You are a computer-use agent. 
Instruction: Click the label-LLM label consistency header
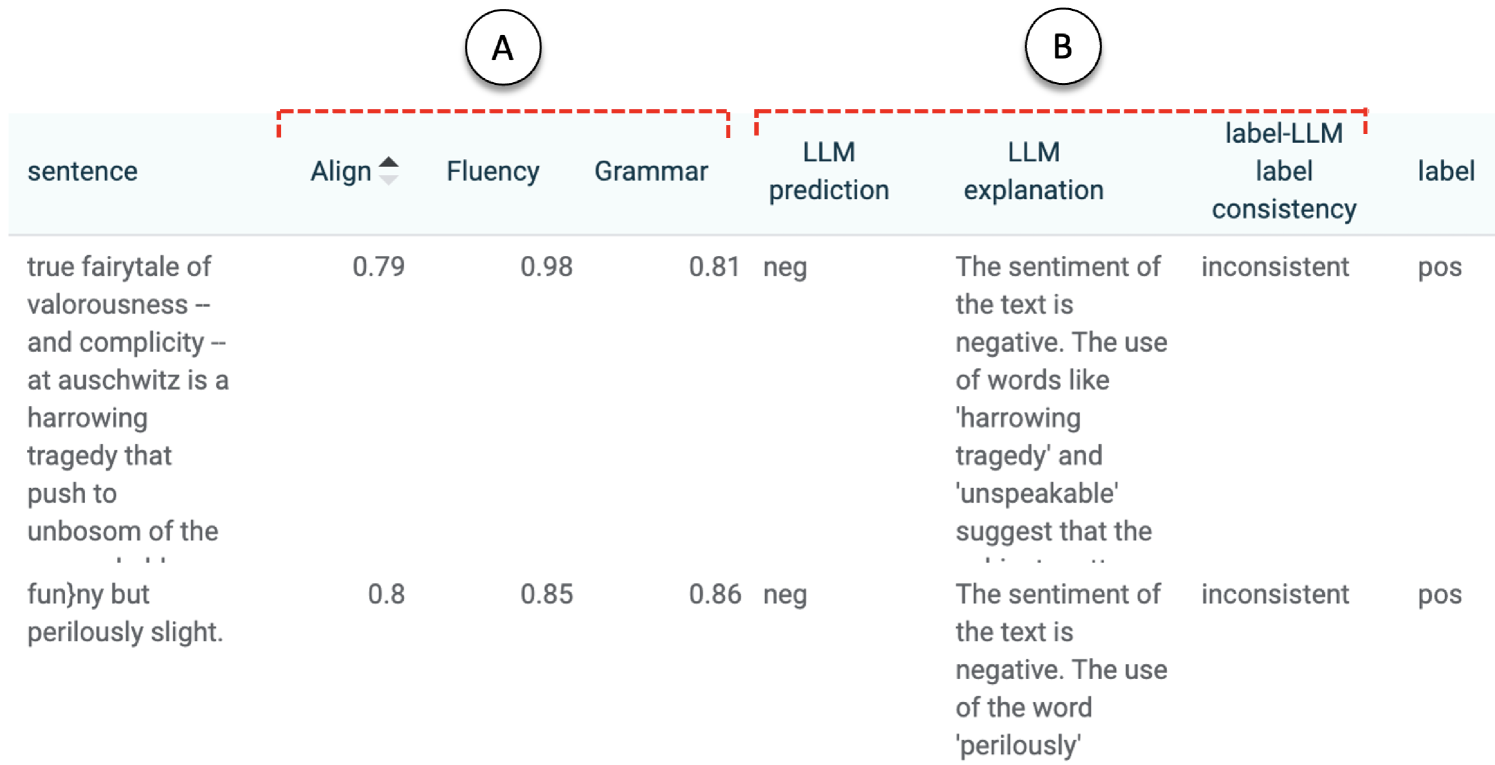tap(1284, 172)
